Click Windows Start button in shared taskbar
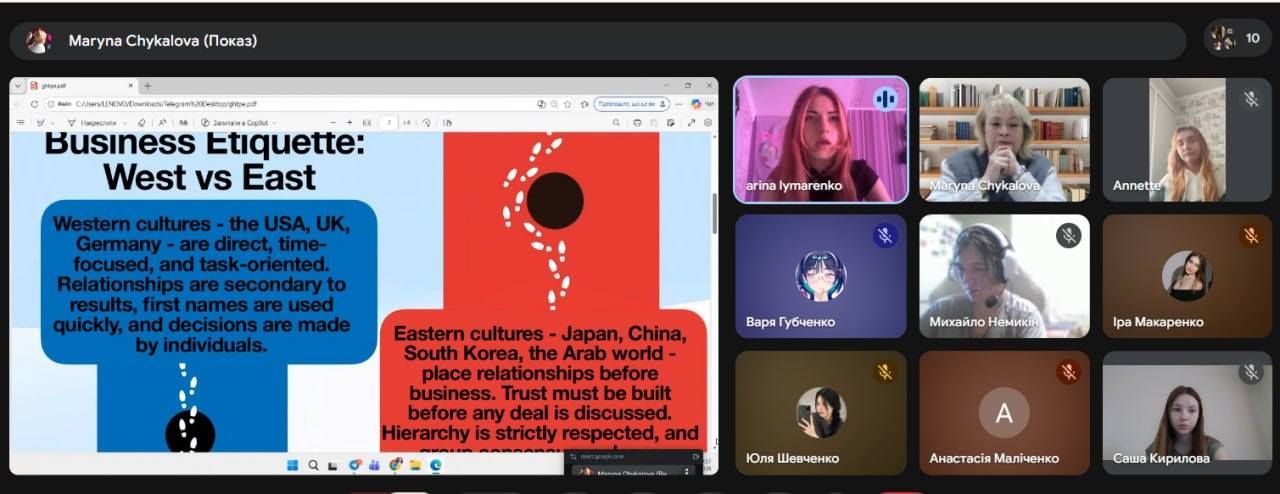 (x=293, y=465)
